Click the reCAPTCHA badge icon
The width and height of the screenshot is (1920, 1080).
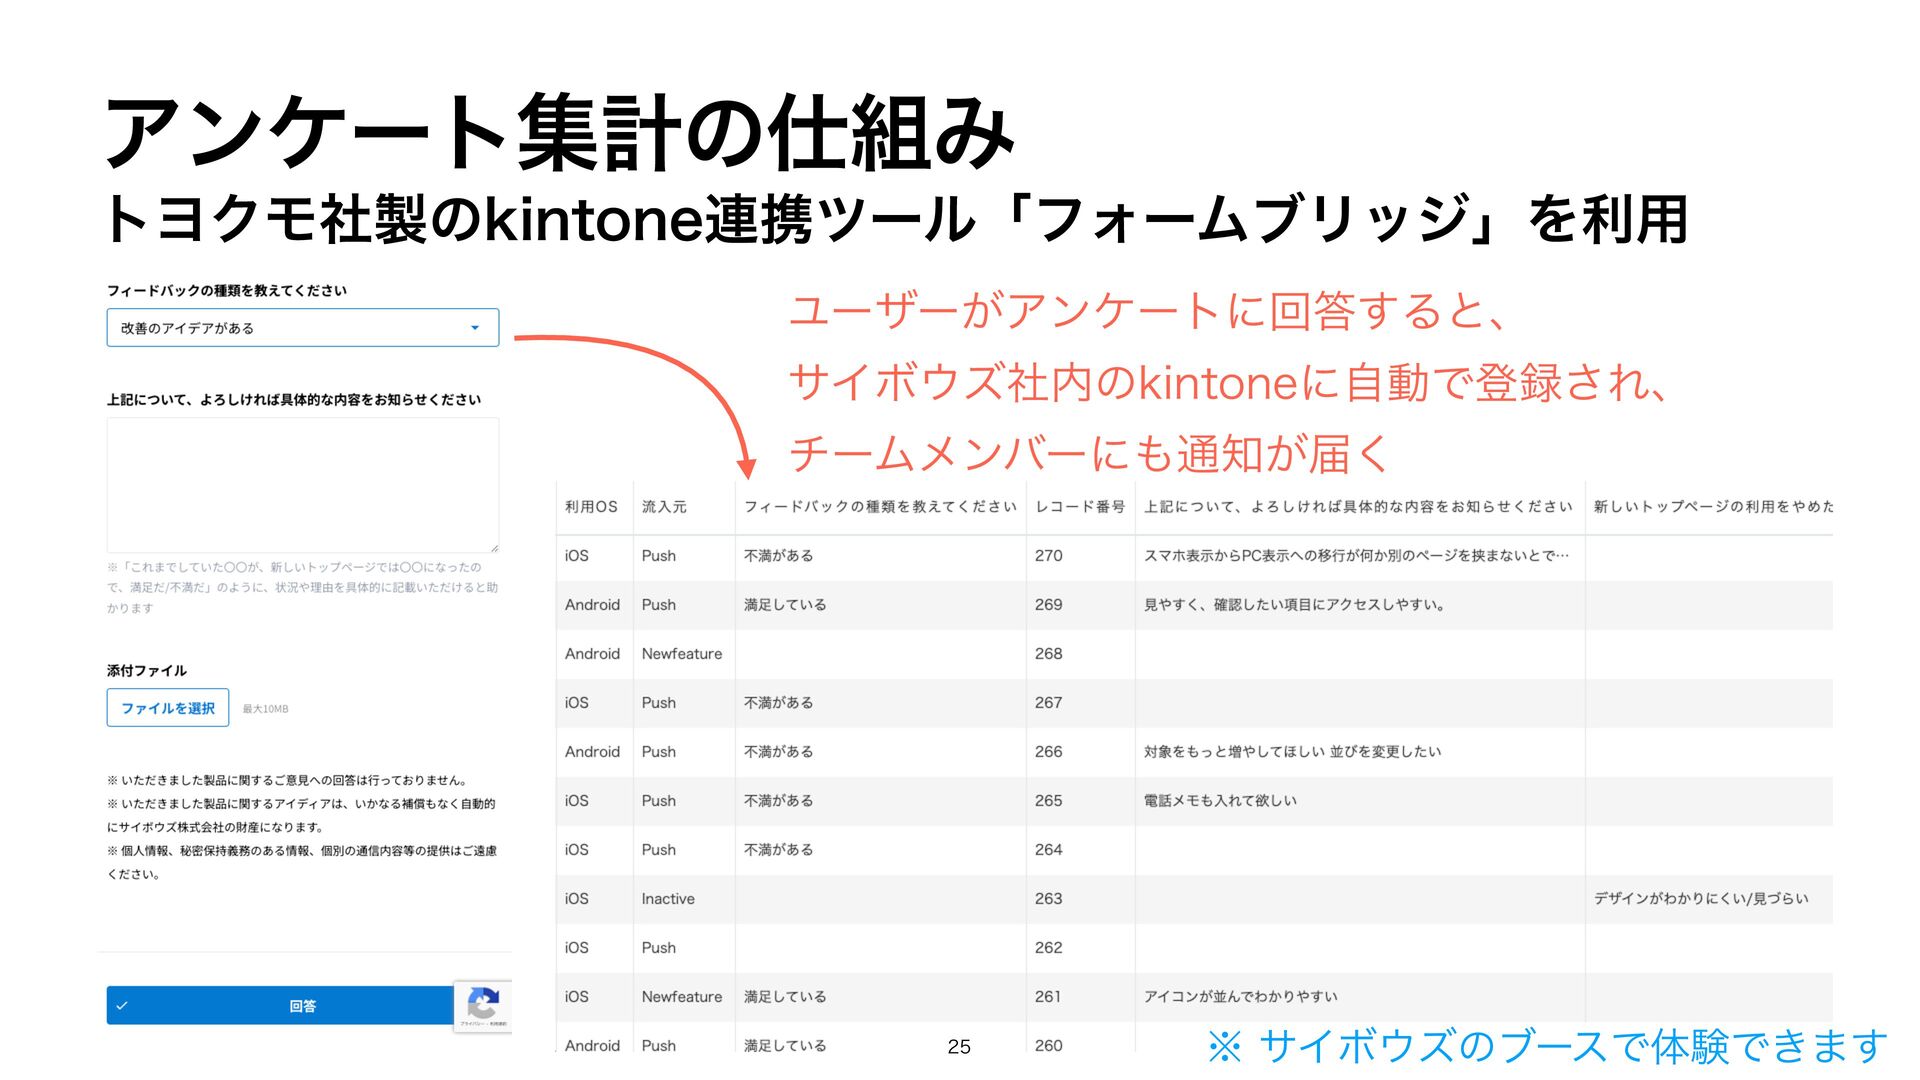coord(483,1005)
